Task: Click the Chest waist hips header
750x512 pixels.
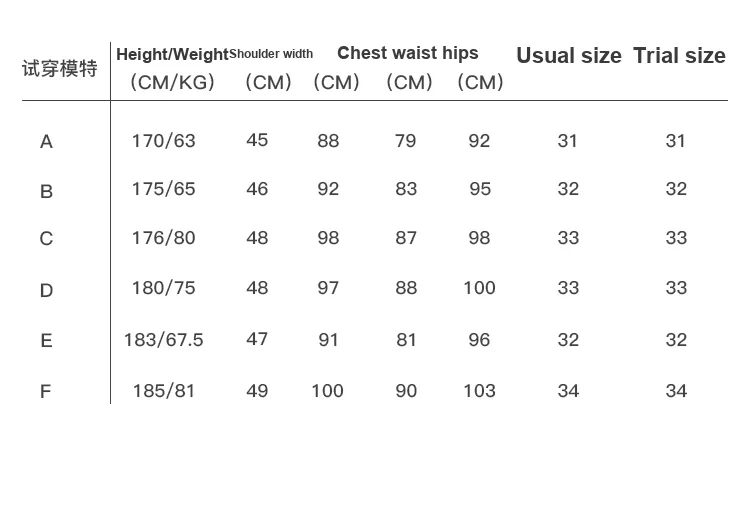Action: tap(408, 53)
